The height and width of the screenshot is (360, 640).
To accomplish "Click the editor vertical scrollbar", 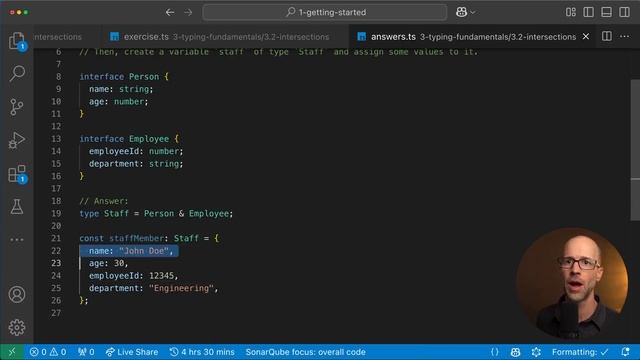I will [635, 150].
